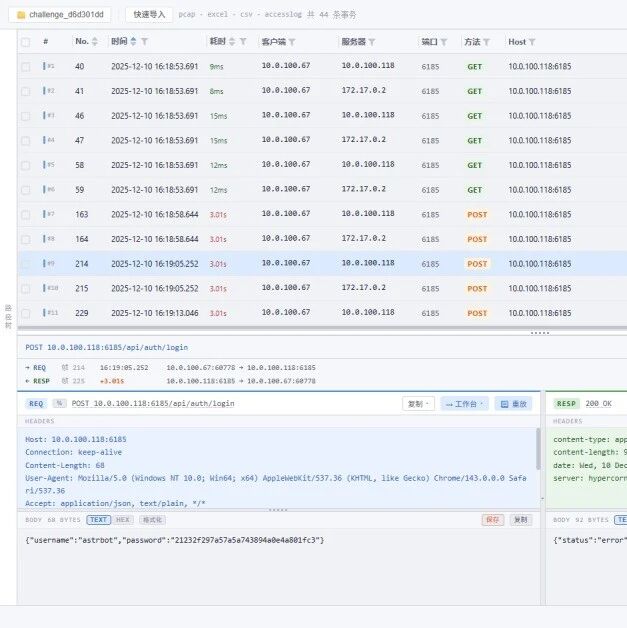The width and height of the screenshot is (627, 628).
Task: Open the 客户端 column filter
Action: coord(292,42)
